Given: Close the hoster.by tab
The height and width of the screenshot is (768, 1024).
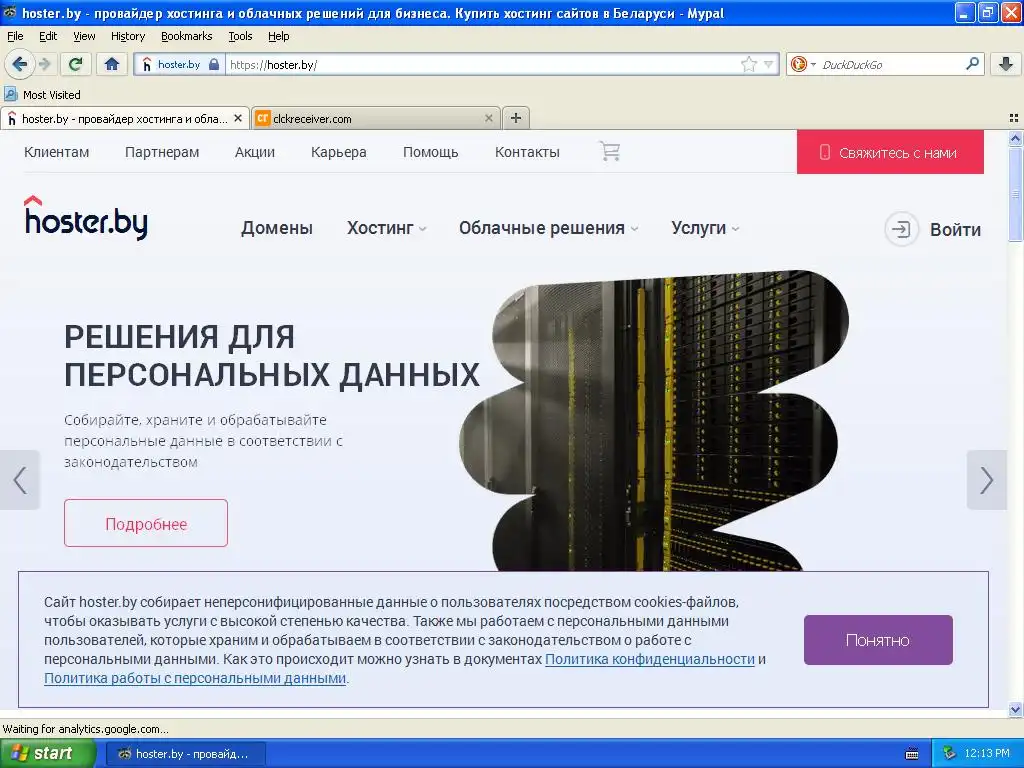Looking at the screenshot, I should click(x=238, y=118).
